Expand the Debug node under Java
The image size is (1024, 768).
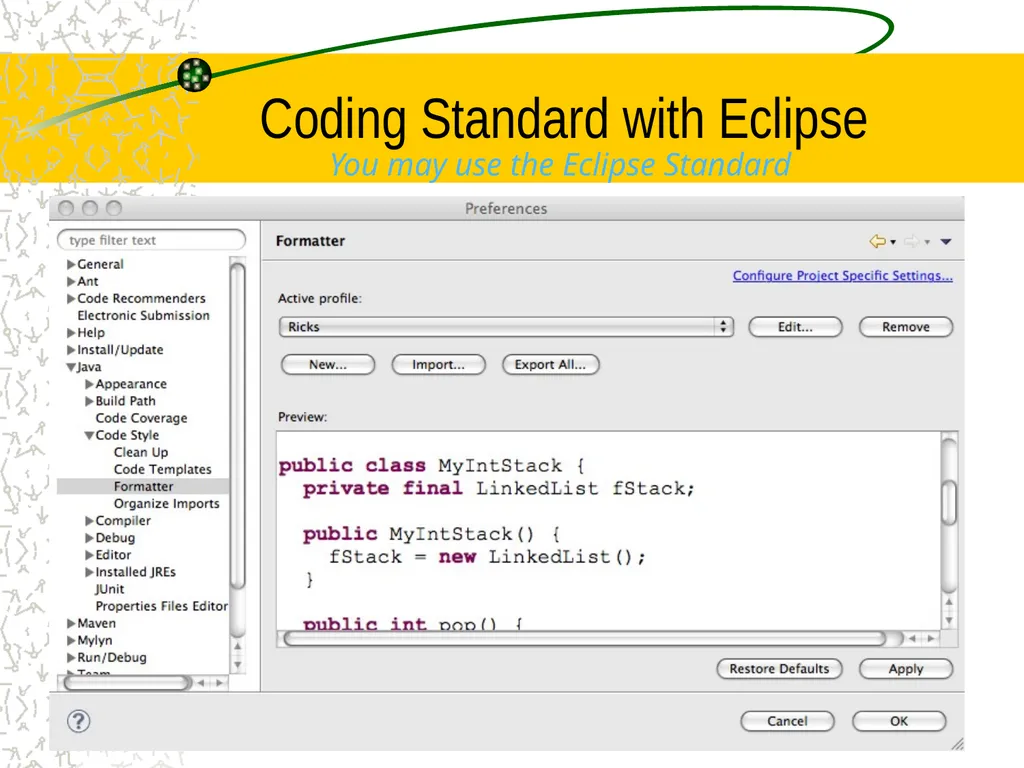(x=89, y=538)
